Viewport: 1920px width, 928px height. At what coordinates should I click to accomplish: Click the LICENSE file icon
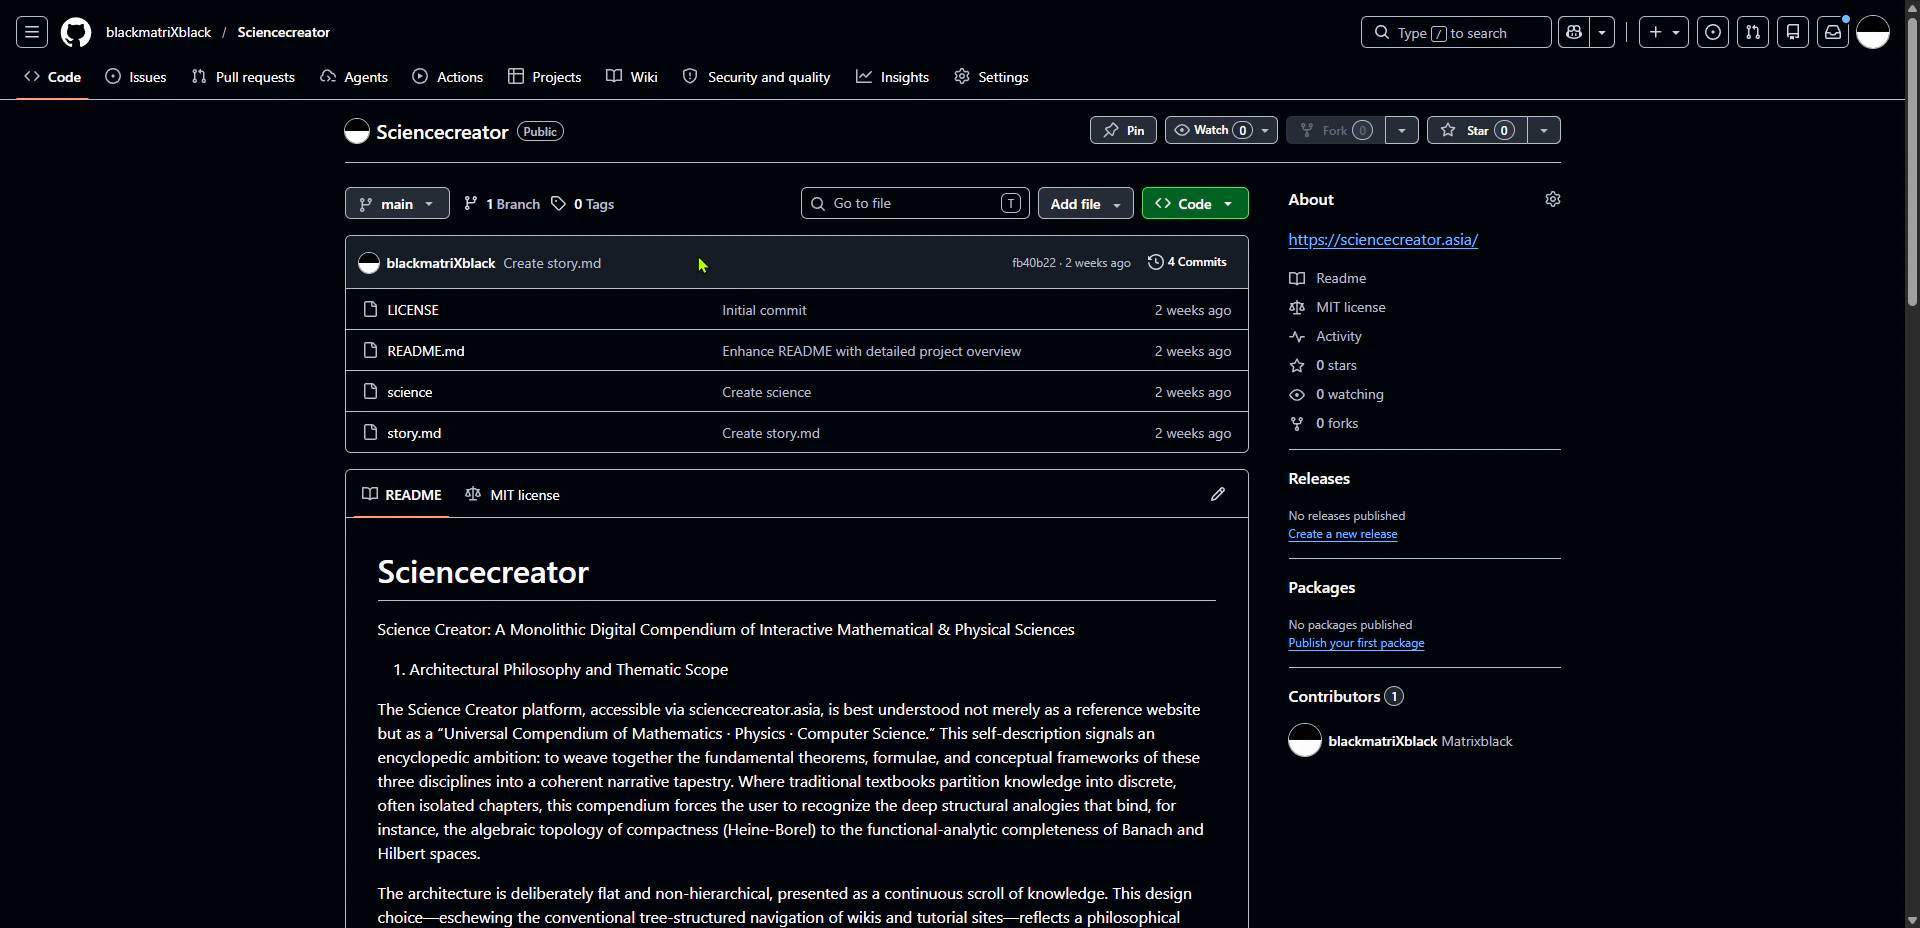[x=370, y=309]
